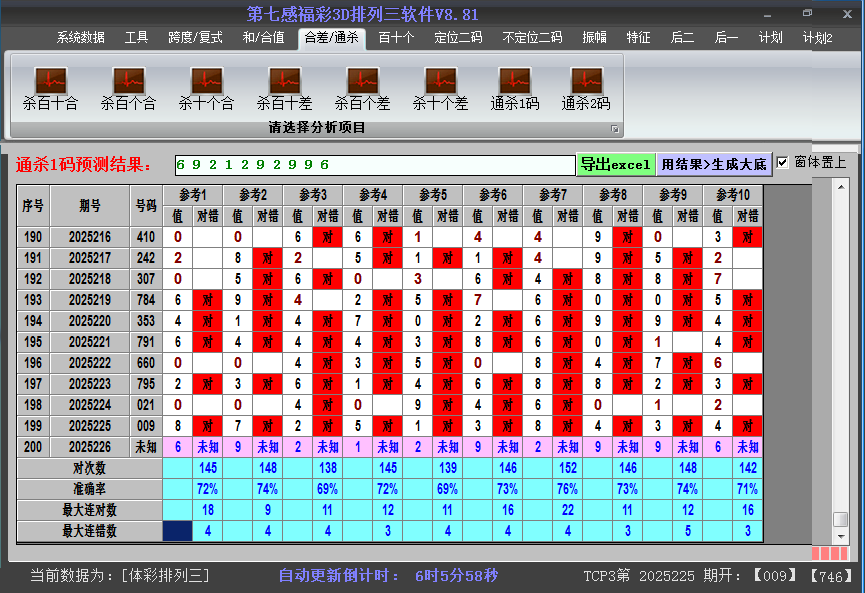Open the 杀百十合 analysis icon
Image resolution: width=865 pixels, height=593 pixels.
[50, 88]
